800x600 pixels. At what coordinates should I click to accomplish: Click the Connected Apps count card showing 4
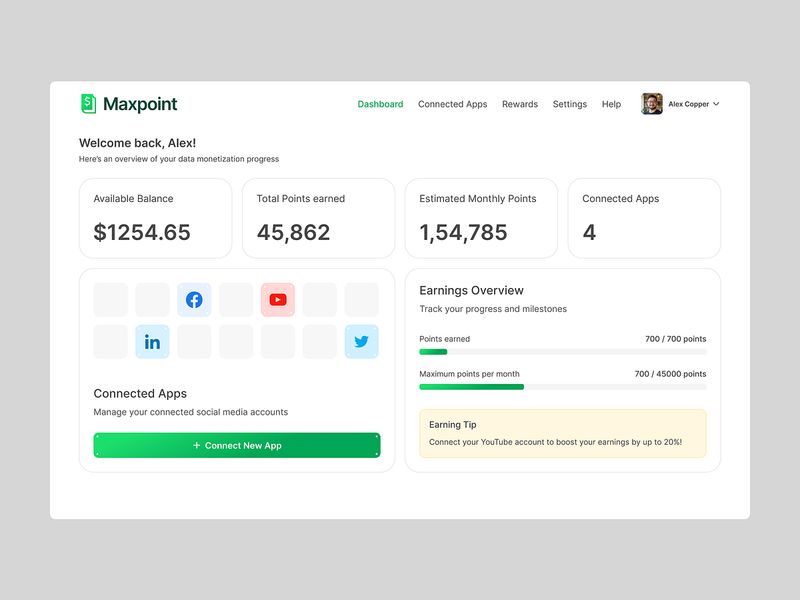tap(644, 218)
